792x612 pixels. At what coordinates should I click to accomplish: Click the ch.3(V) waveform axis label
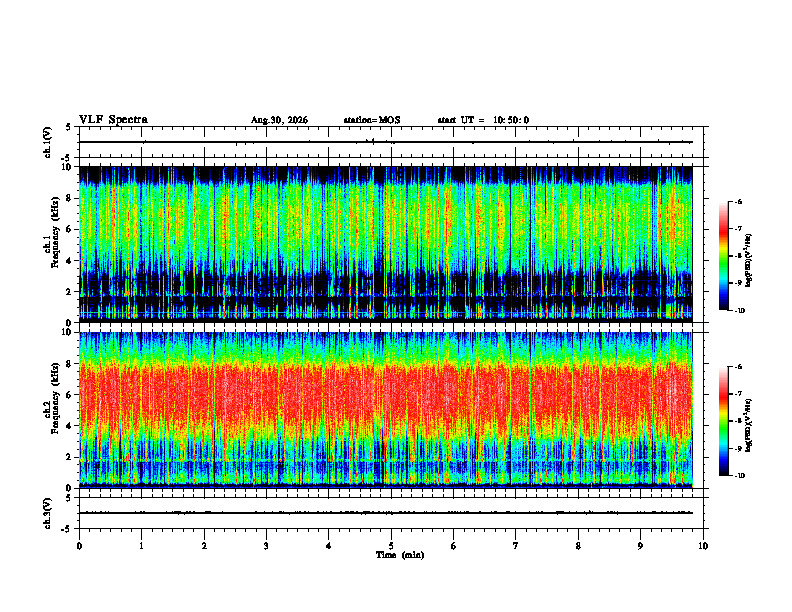(x=48, y=513)
